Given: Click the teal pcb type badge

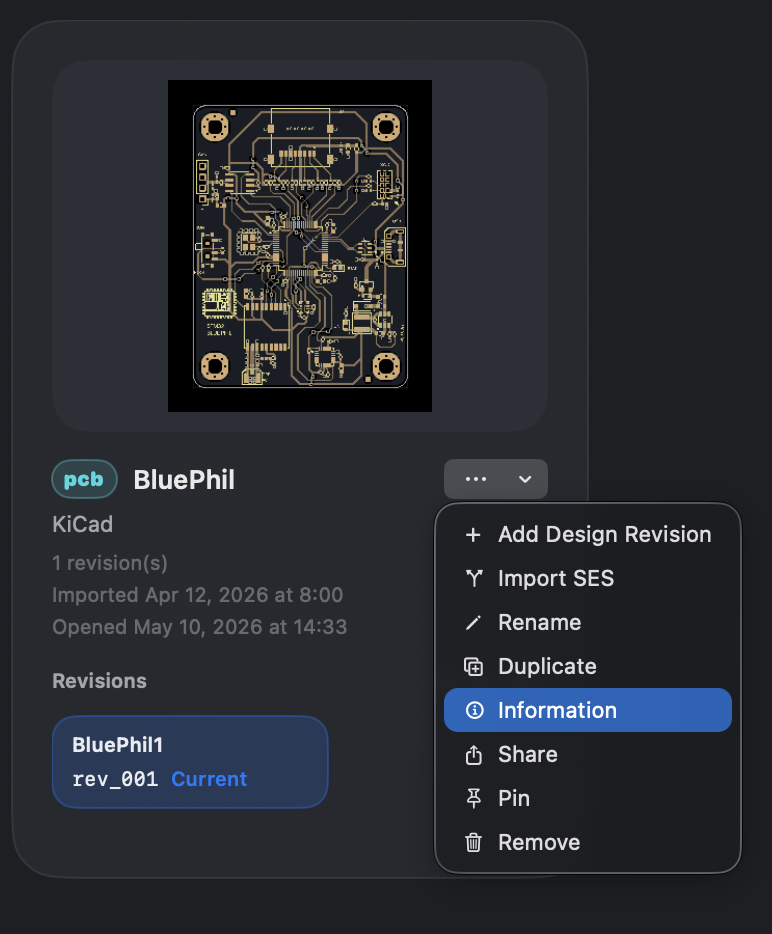Looking at the screenshot, I should pos(84,479).
